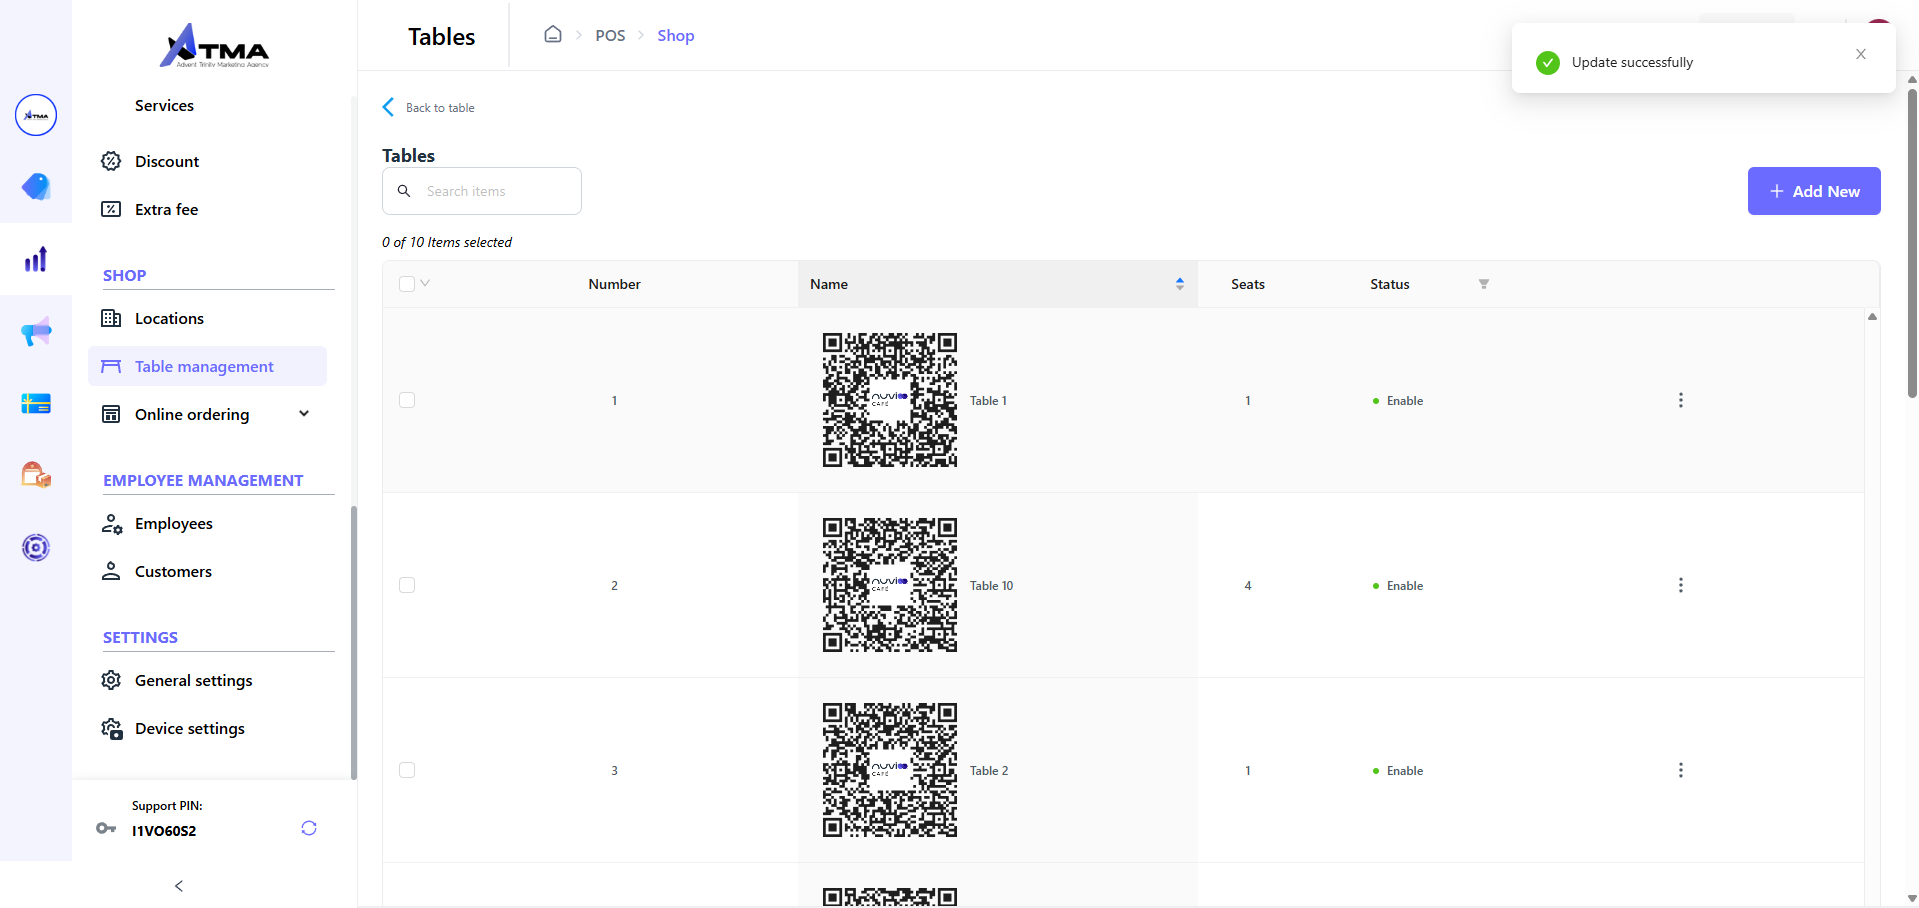This screenshot has height=908, width=1919.
Task: Select the gift card icon in the left rail
Action: coord(36,403)
